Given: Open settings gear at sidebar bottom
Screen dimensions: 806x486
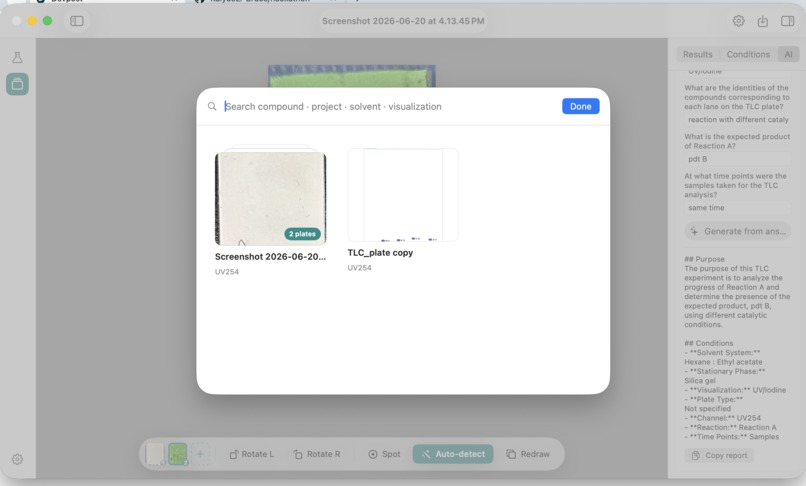Looking at the screenshot, I should tap(17, 459).
